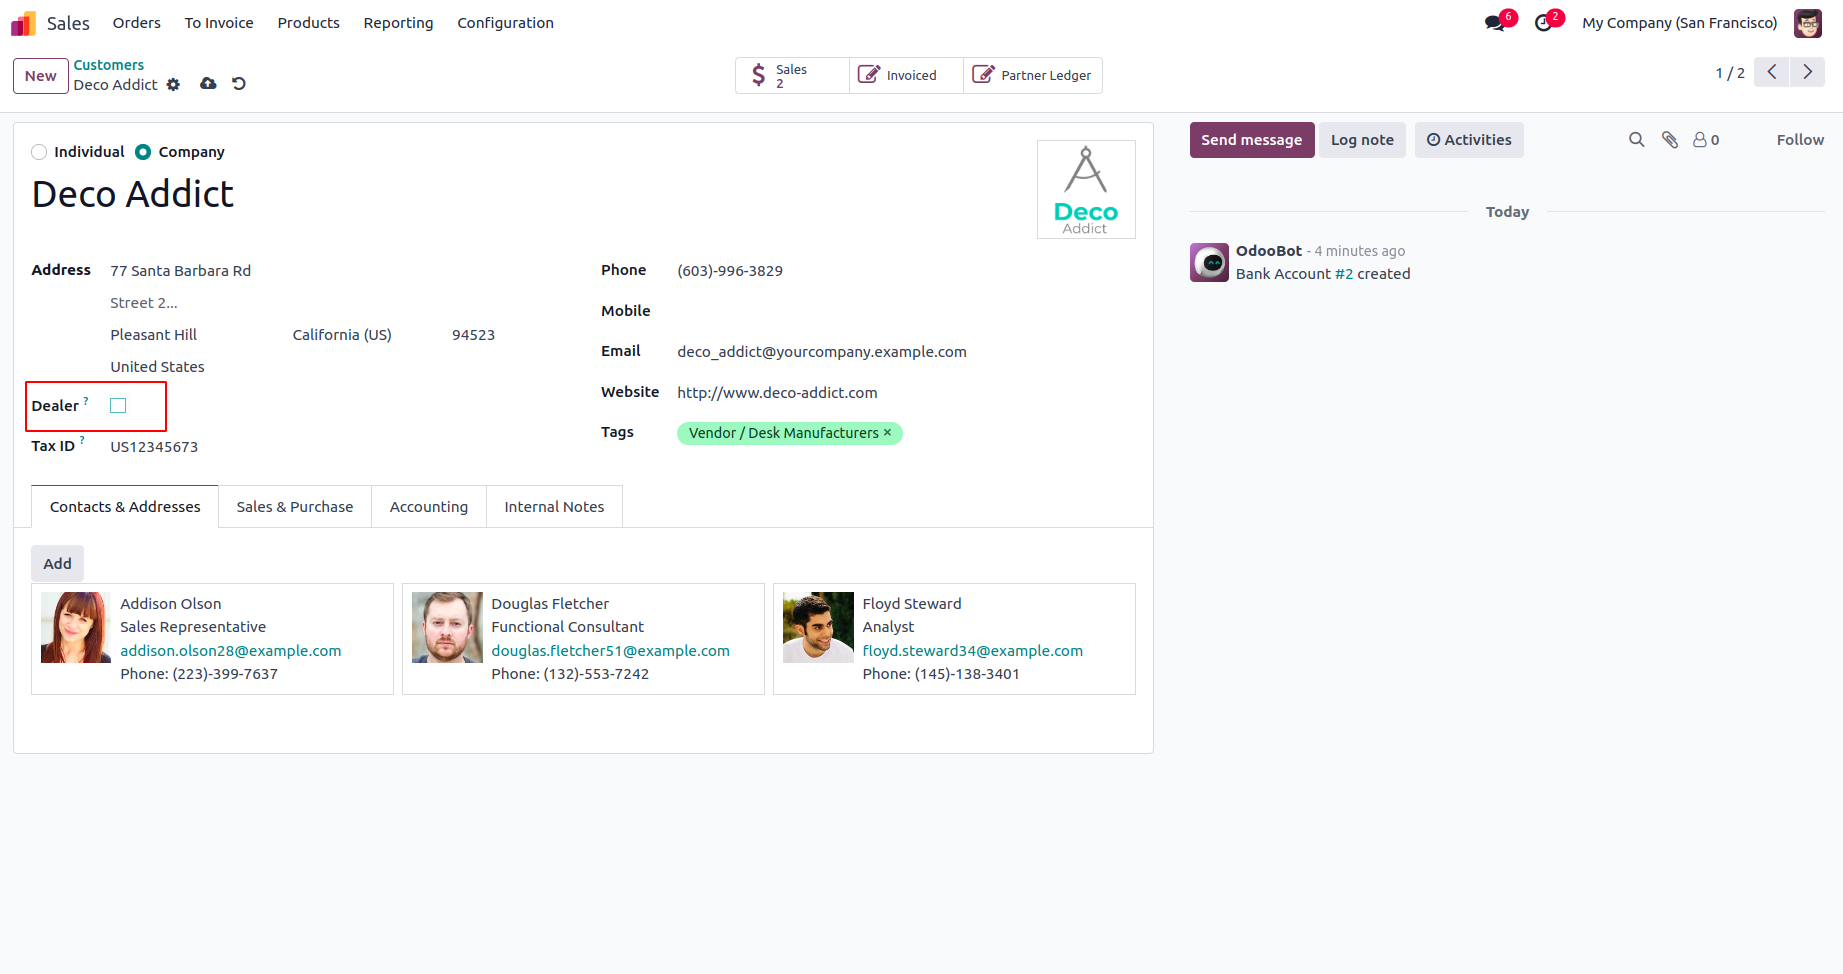Screen dimensions: 1843x974
Task: Click the empty Mobile field
Action: [x=905, y=311]
